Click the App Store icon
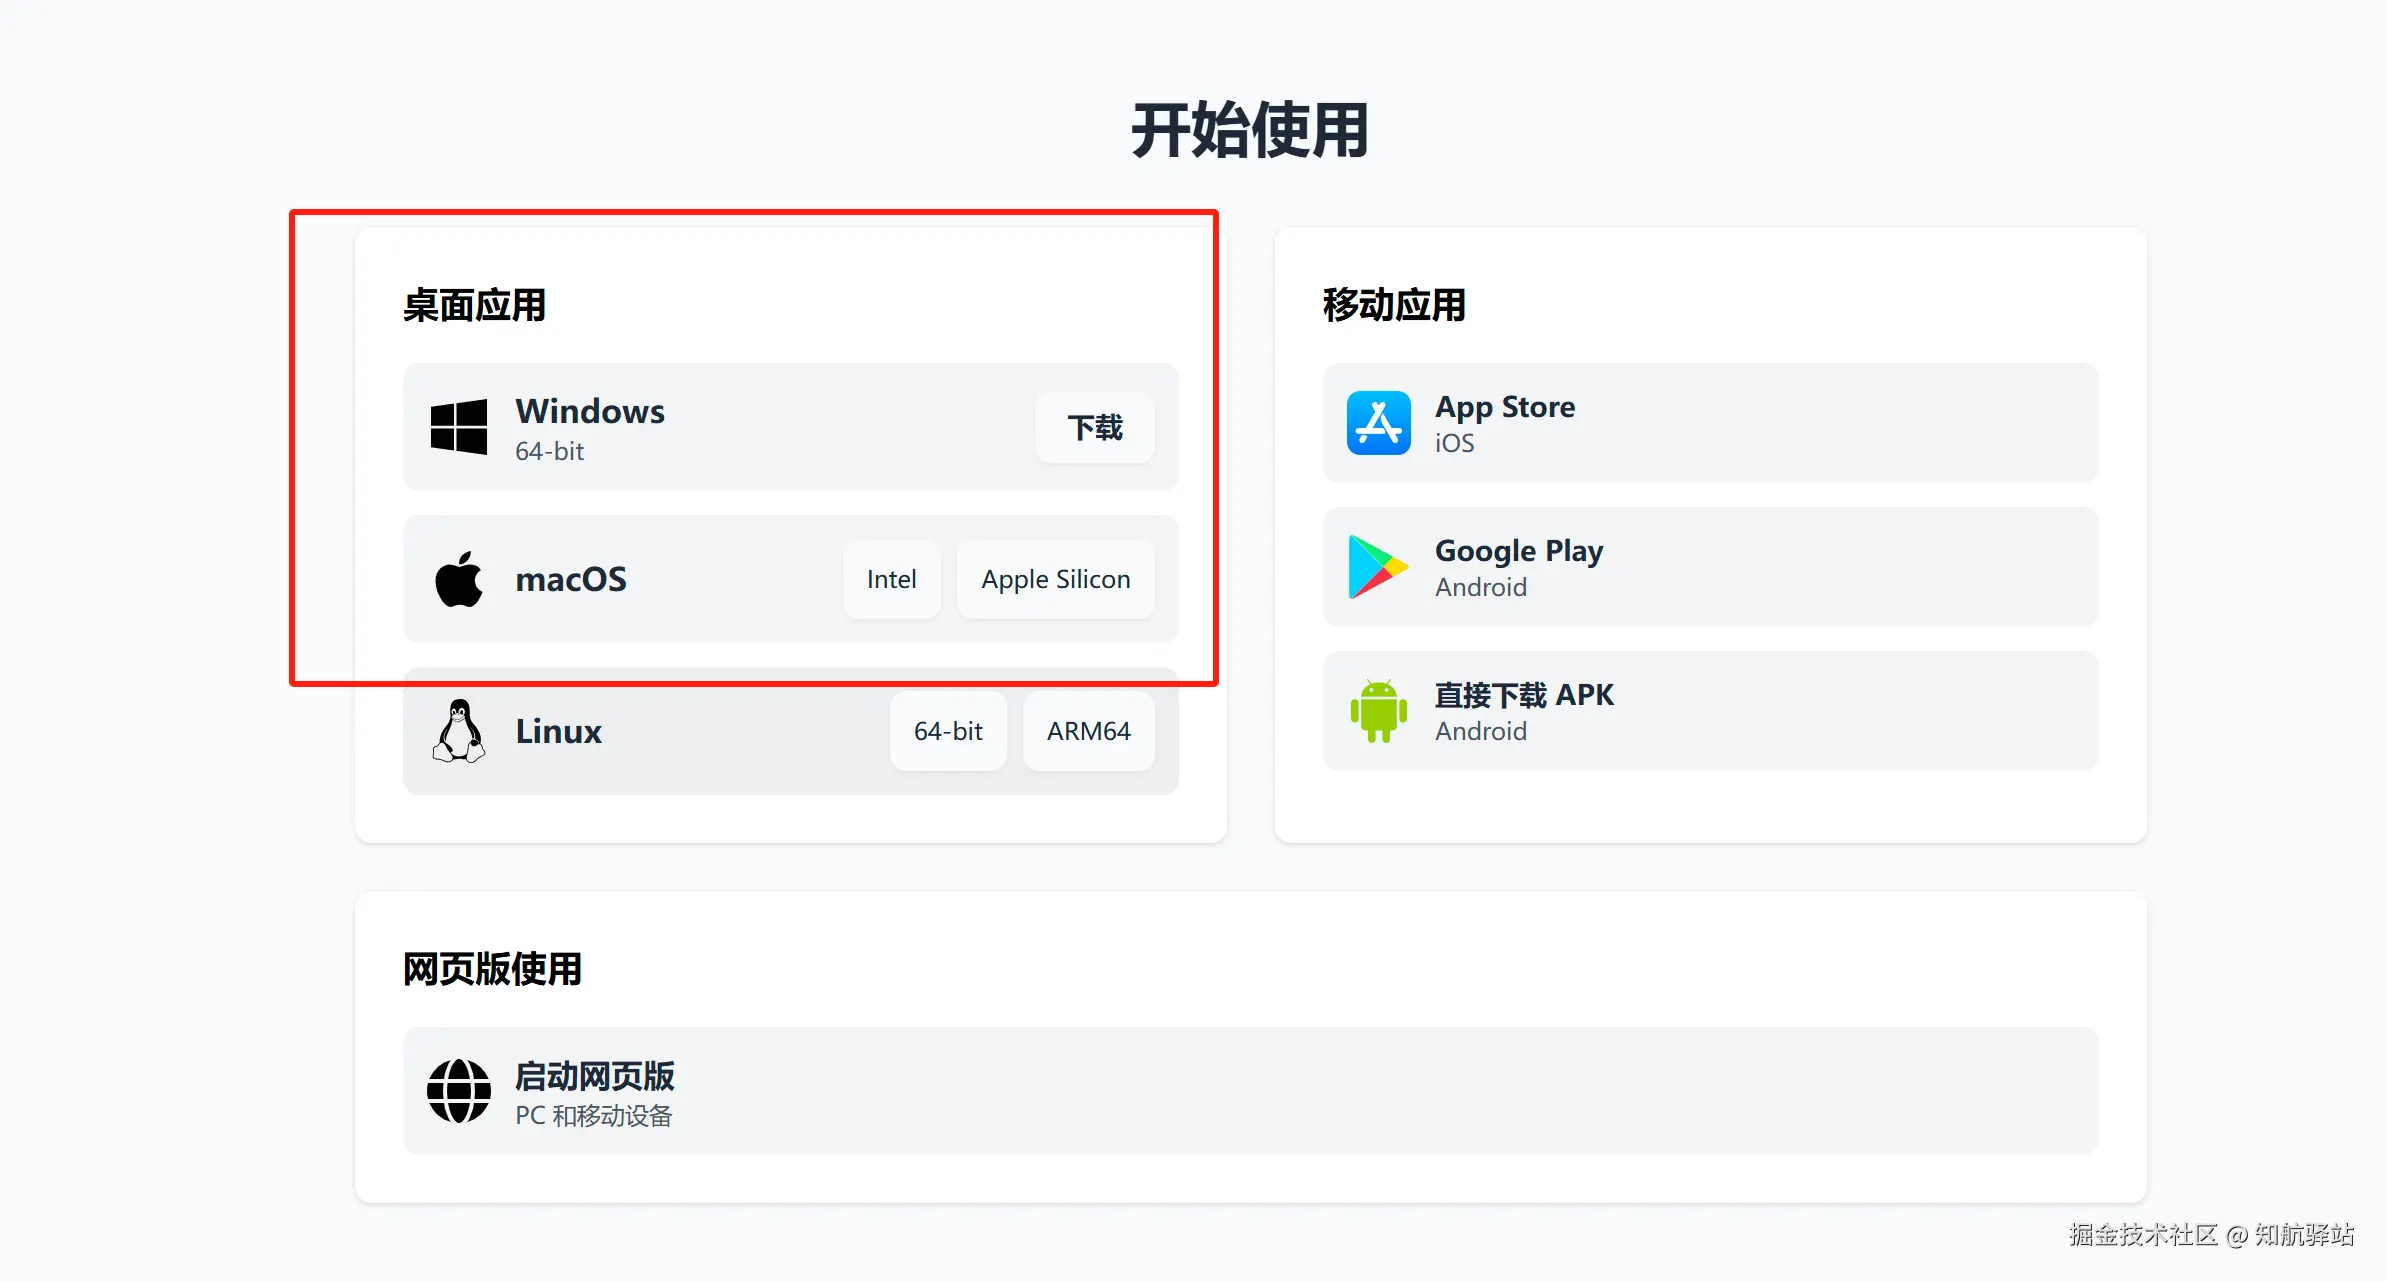 pos(1378,423)
